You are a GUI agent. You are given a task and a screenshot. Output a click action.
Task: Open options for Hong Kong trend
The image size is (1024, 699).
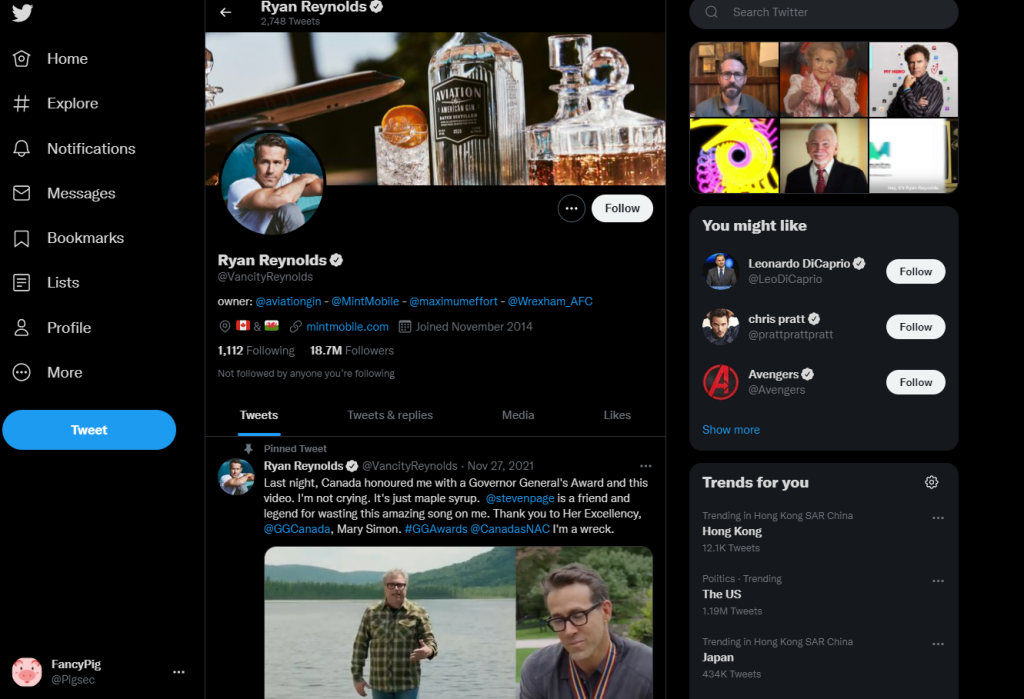938,517
